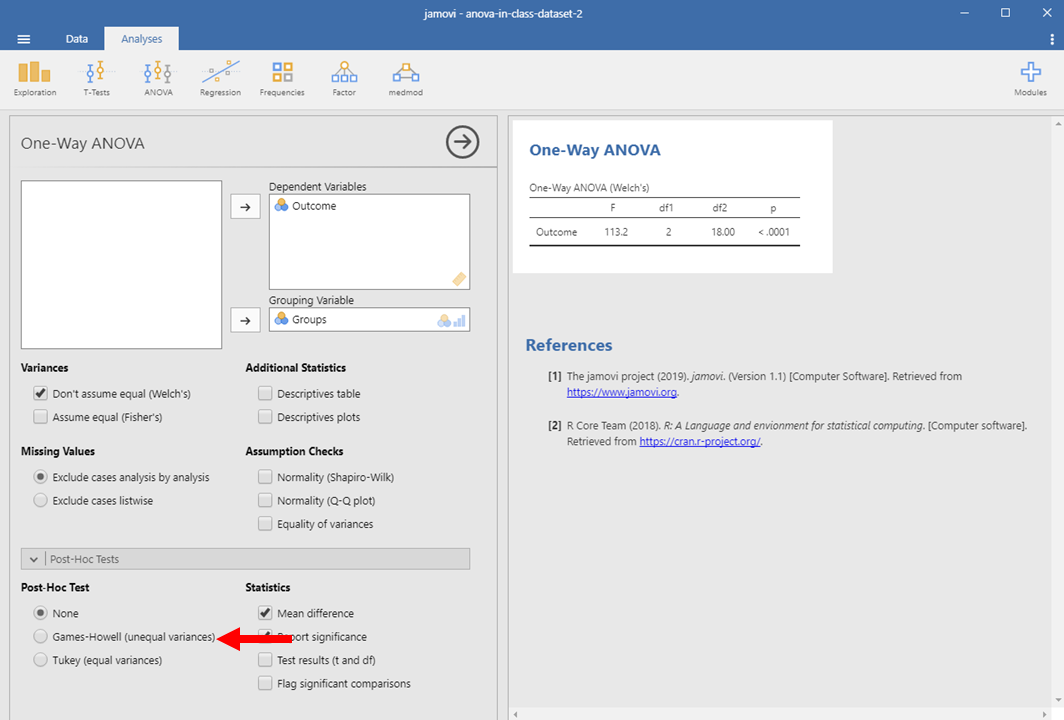
Task: Click the Outcome variable in Dependent Variables
Action: pos(314,206)
